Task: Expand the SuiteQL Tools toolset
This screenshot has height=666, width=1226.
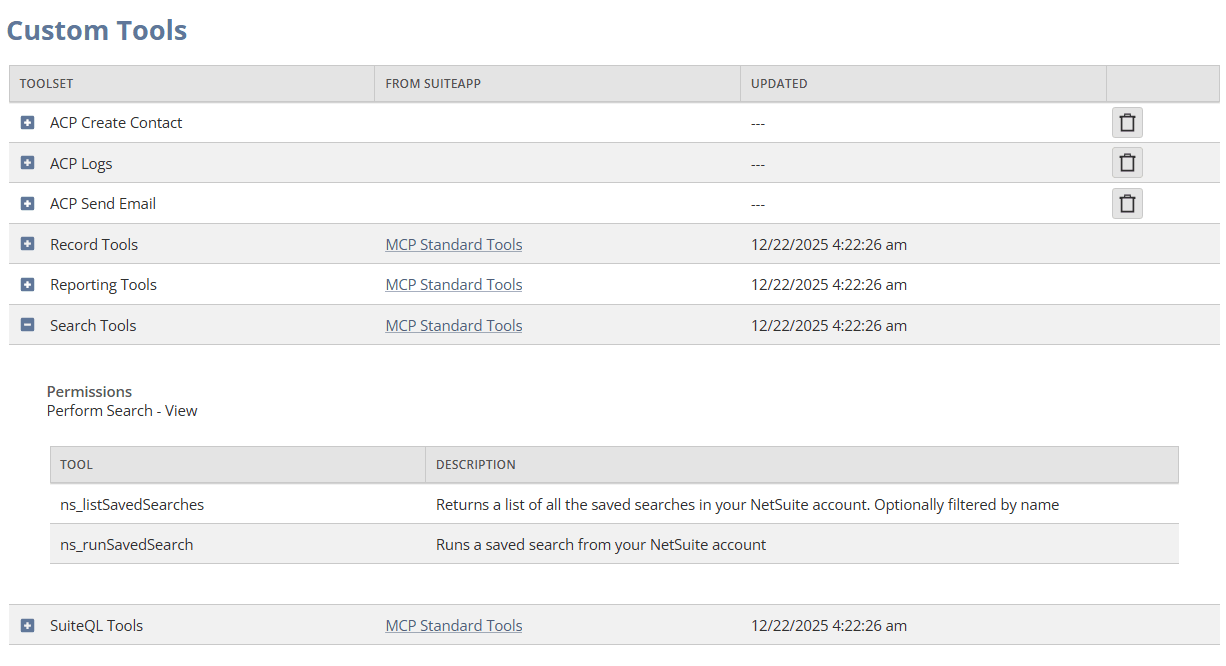Action: click(x=27, y=625)
